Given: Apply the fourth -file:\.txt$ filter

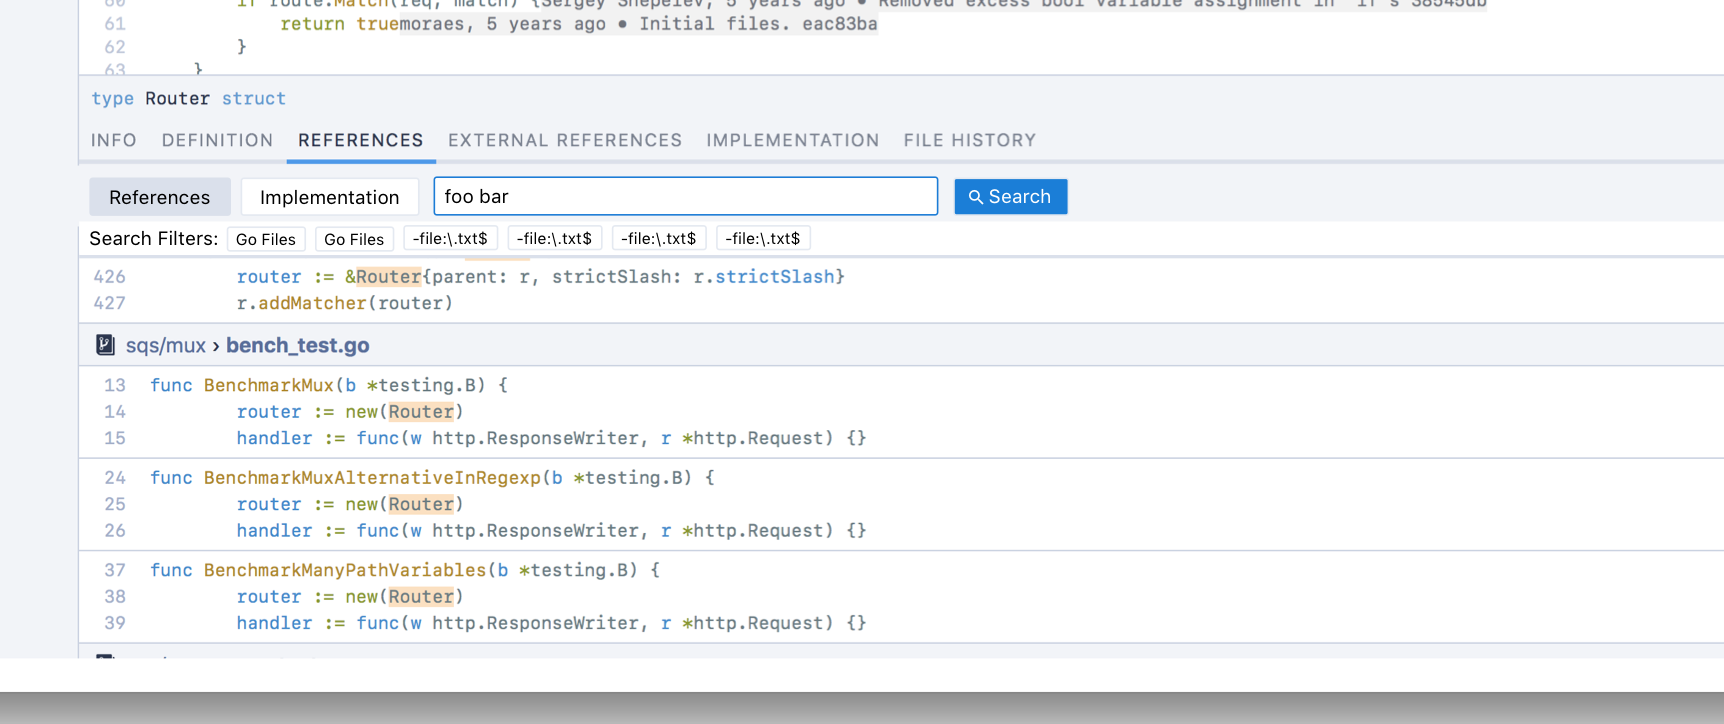Looking at the screenshot, I should [x=762, y=238].
